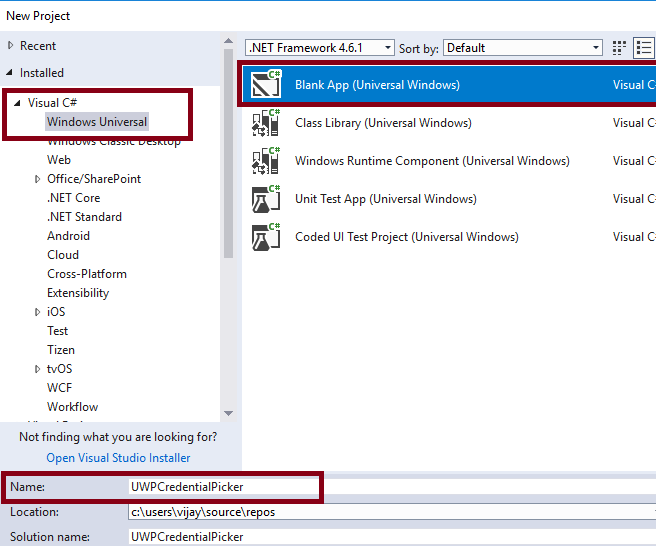Select Unit Test App (Universal Windows) text
The height and width of the screenshot is (546, 656).
(x=386, y=199)
